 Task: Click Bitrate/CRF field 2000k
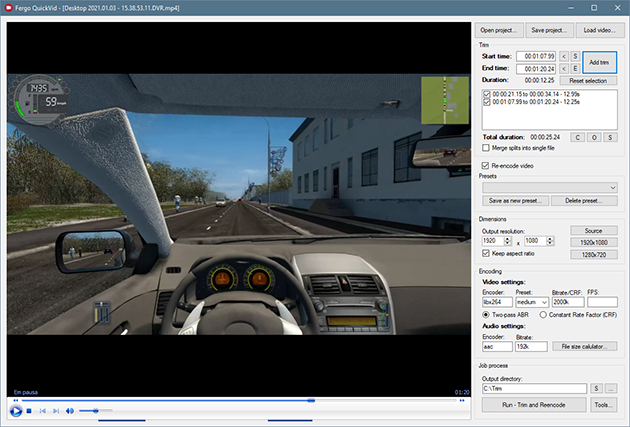568,302
